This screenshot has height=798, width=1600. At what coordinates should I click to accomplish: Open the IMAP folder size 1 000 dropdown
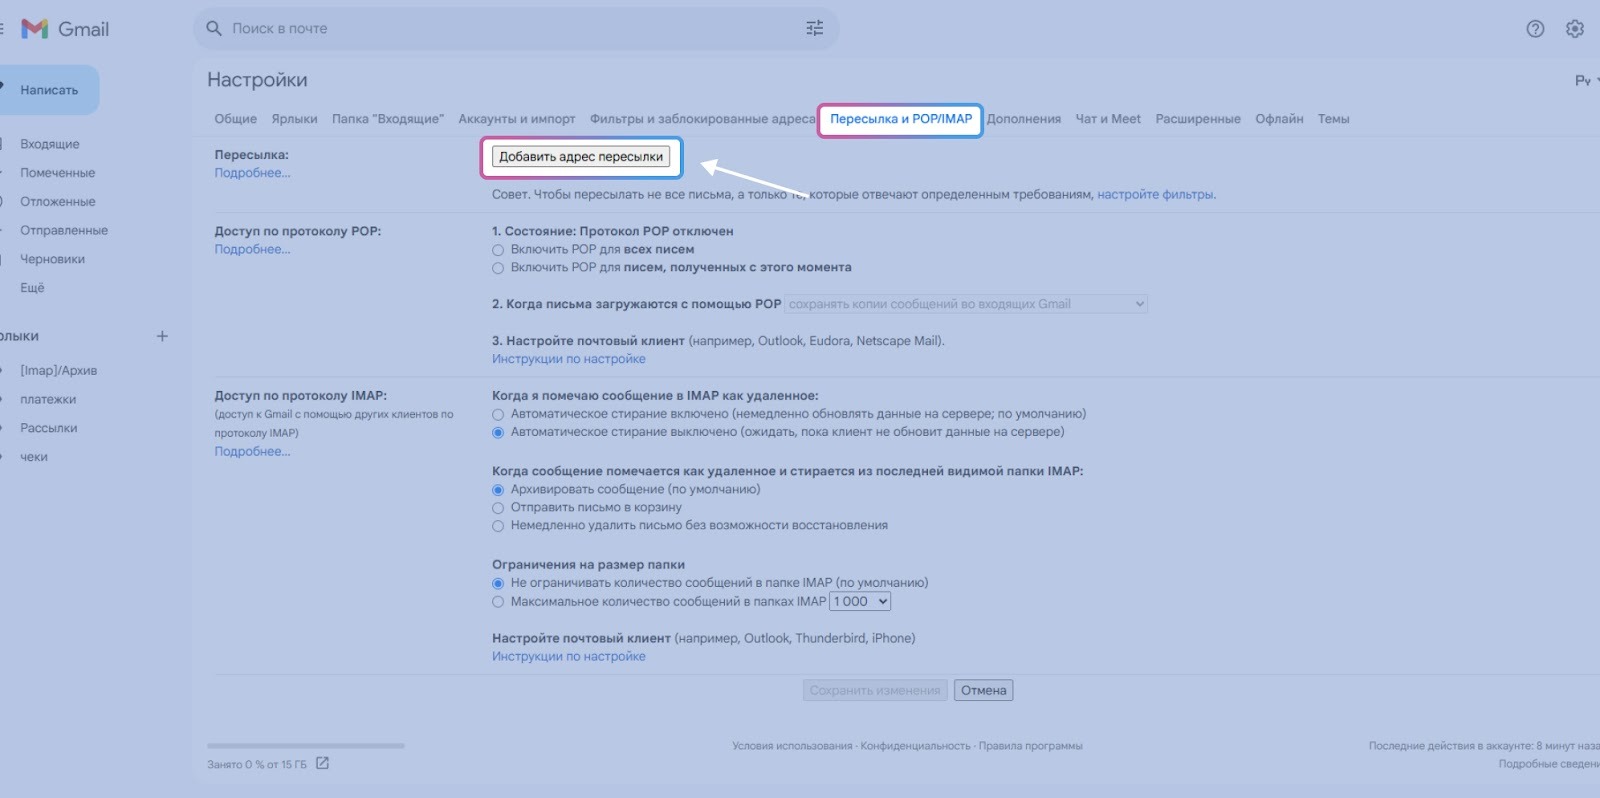pyautogui.click(x=859, y=602)
